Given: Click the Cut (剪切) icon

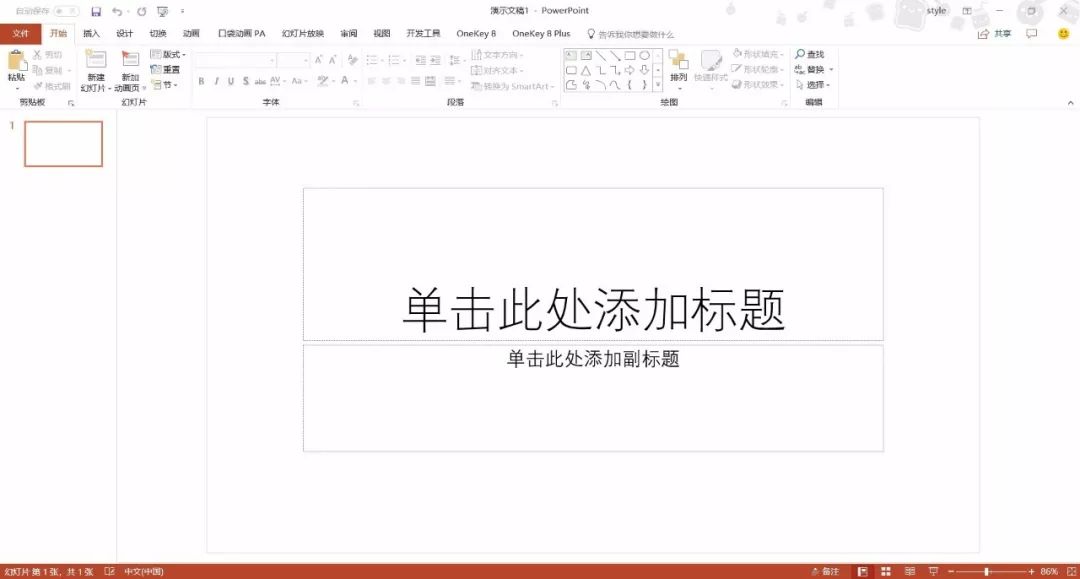Looking at the screenshot, I should [48, 54].
